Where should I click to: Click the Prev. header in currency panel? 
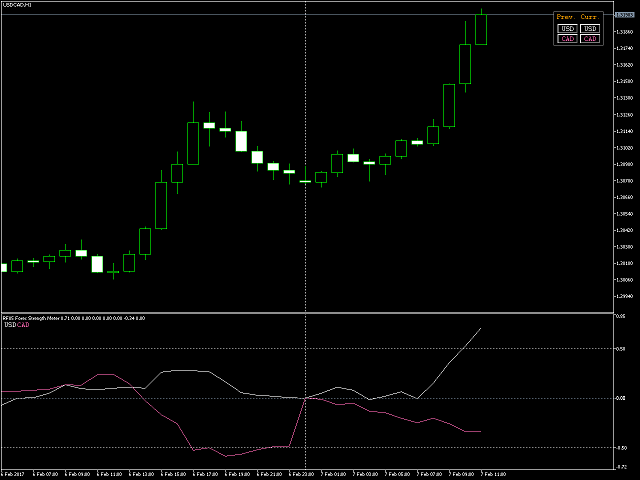coord(567,17)
